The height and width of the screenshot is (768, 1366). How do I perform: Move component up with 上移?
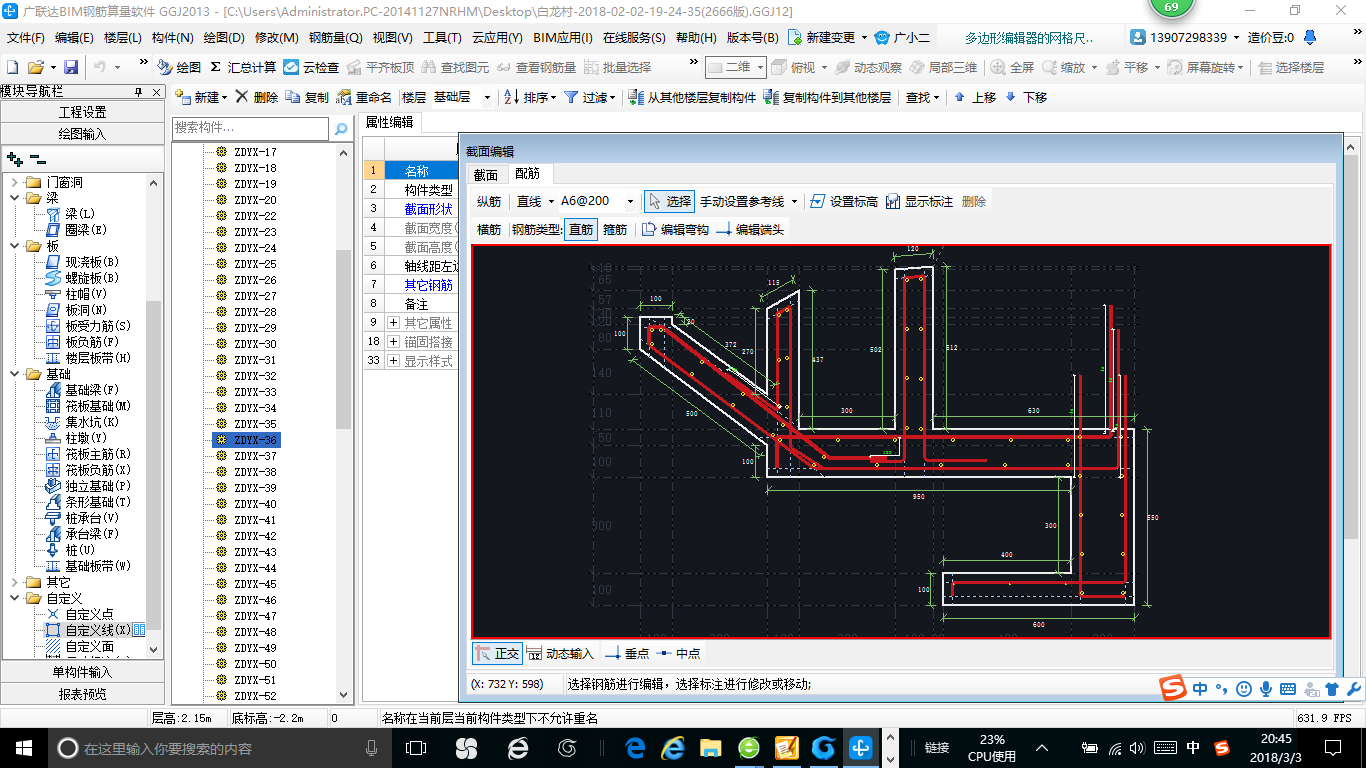tap(975, 97)
